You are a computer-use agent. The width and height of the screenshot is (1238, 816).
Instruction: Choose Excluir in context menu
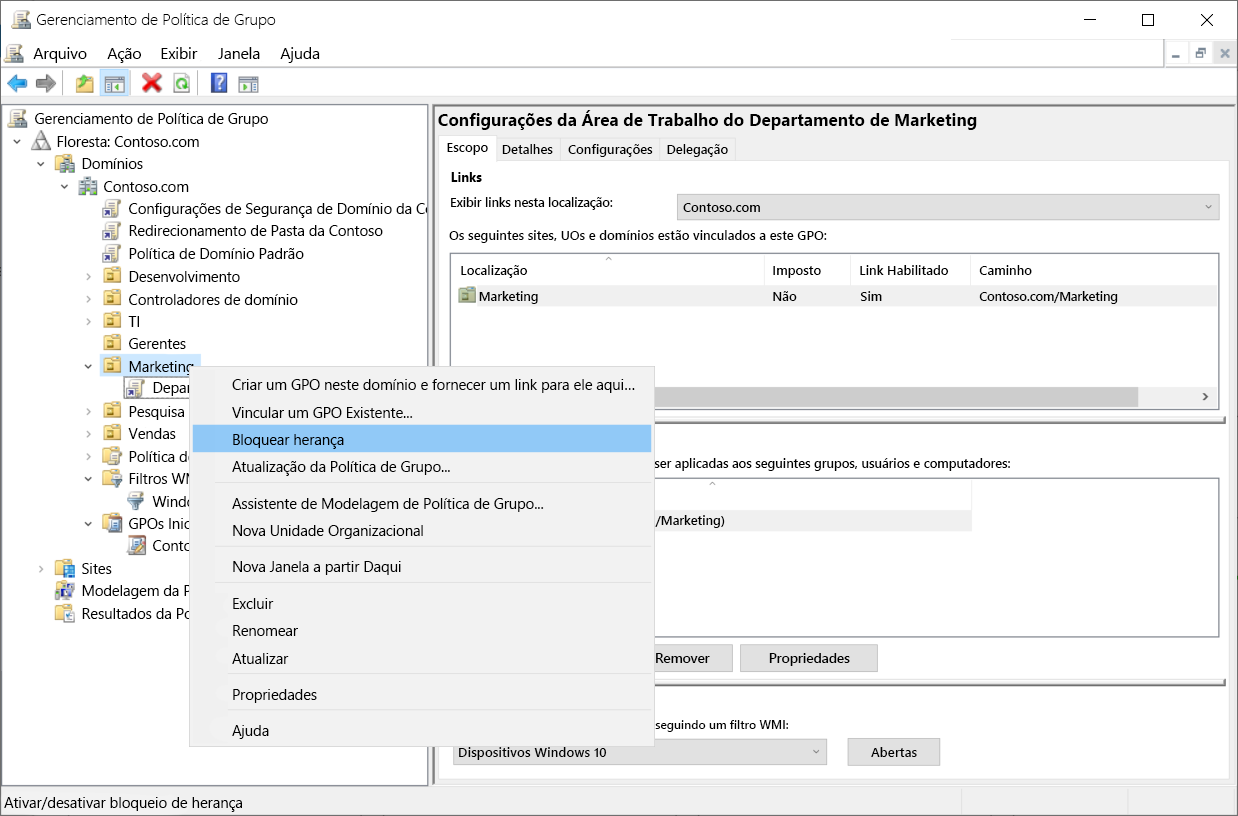click(x=421, y=604)
